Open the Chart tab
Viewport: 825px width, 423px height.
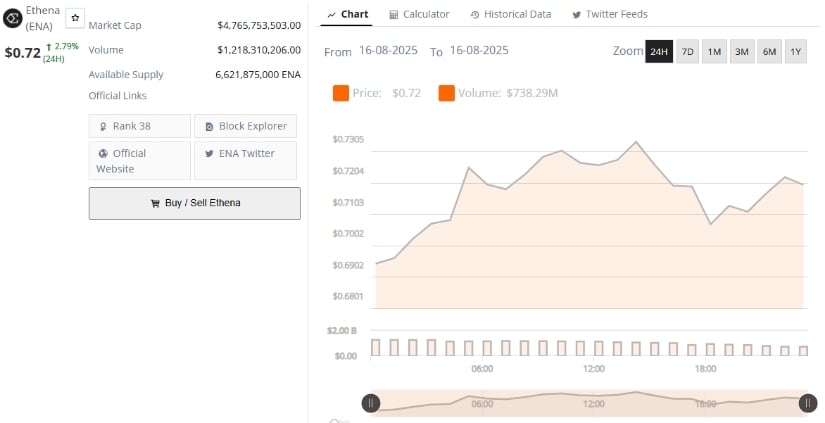pos(347,14)
